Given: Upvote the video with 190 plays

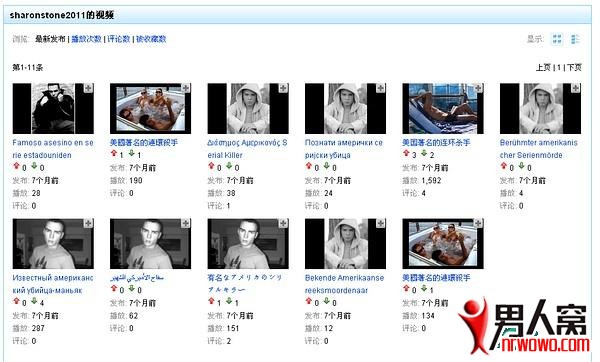Looking at the screenshot, I should pos(114,153).
